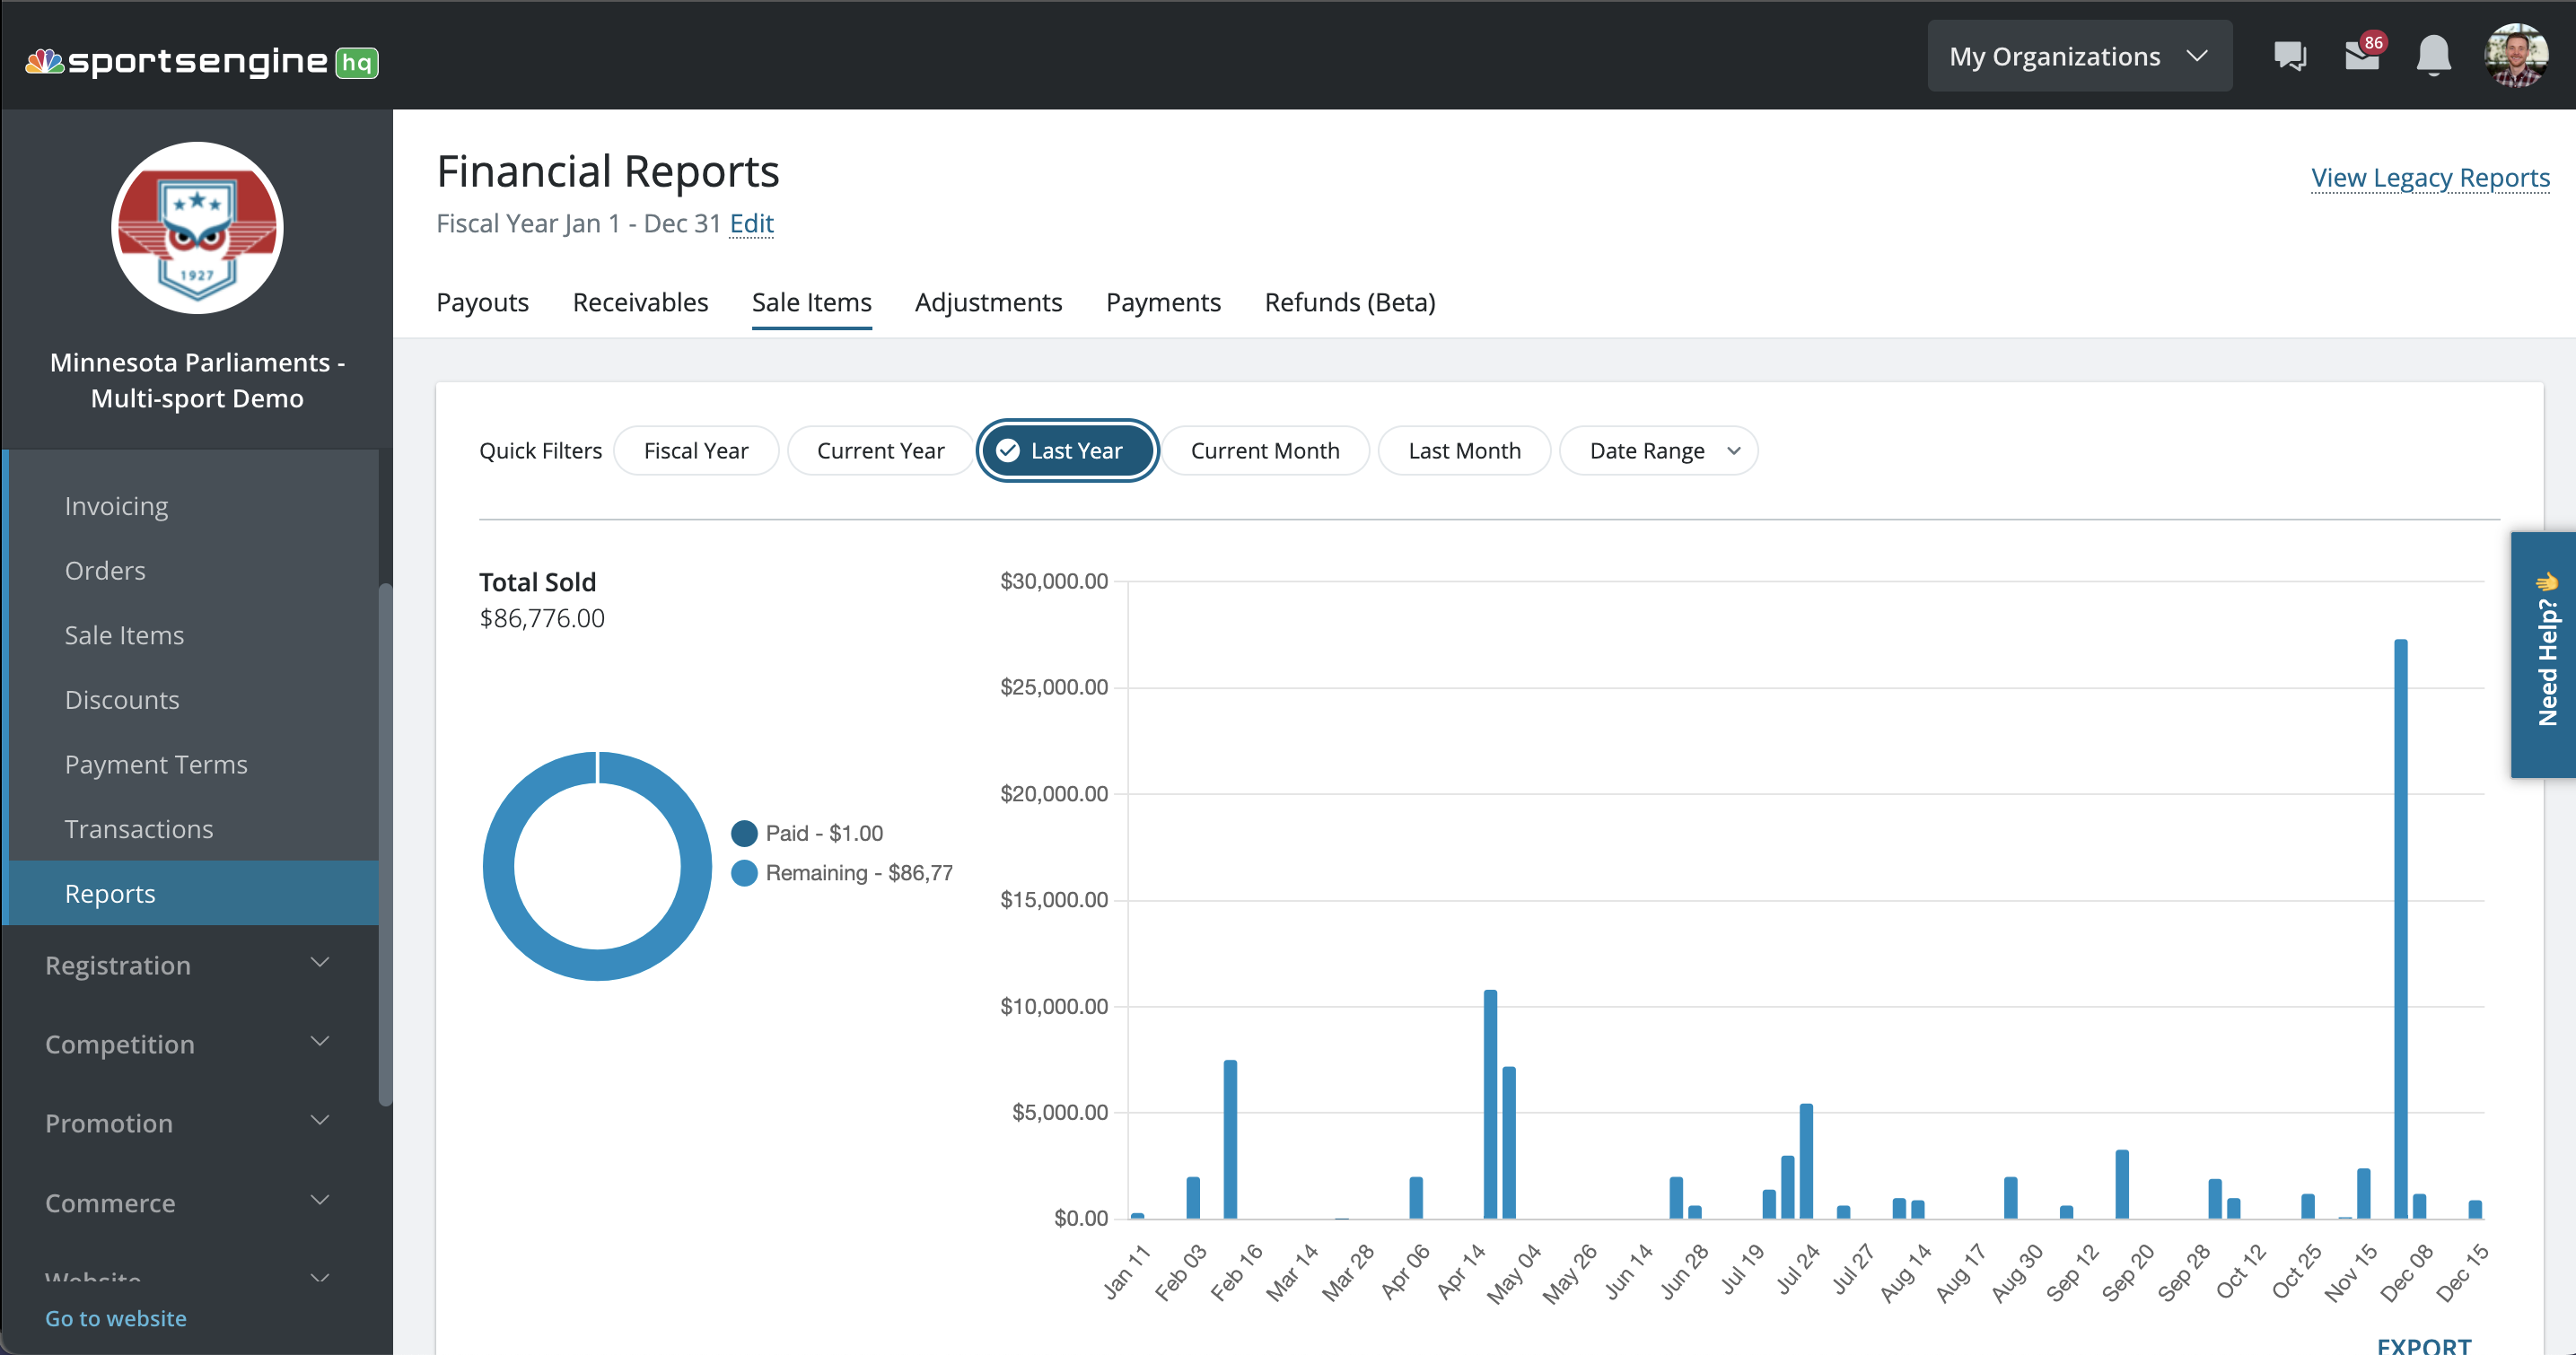Image resolution: width=2576 pixels, height=1355 pixels.
Task: Click the View Legacy Reports link
Action: [x=2429, y=178]
